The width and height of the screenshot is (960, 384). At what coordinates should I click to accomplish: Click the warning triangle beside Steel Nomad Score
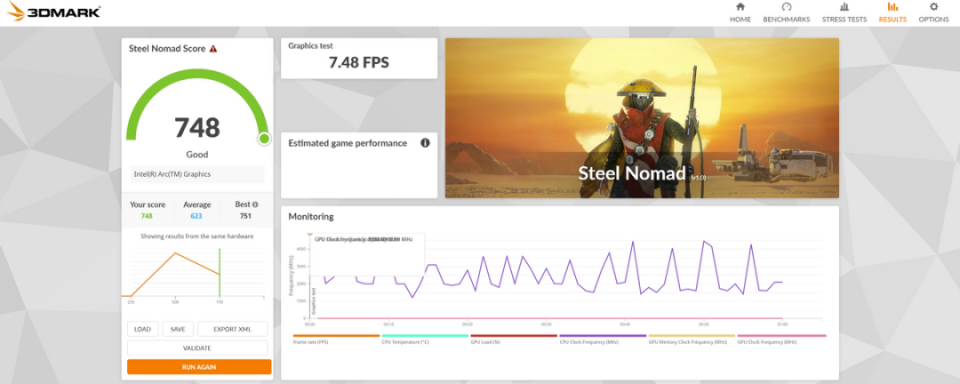[213, 48]
